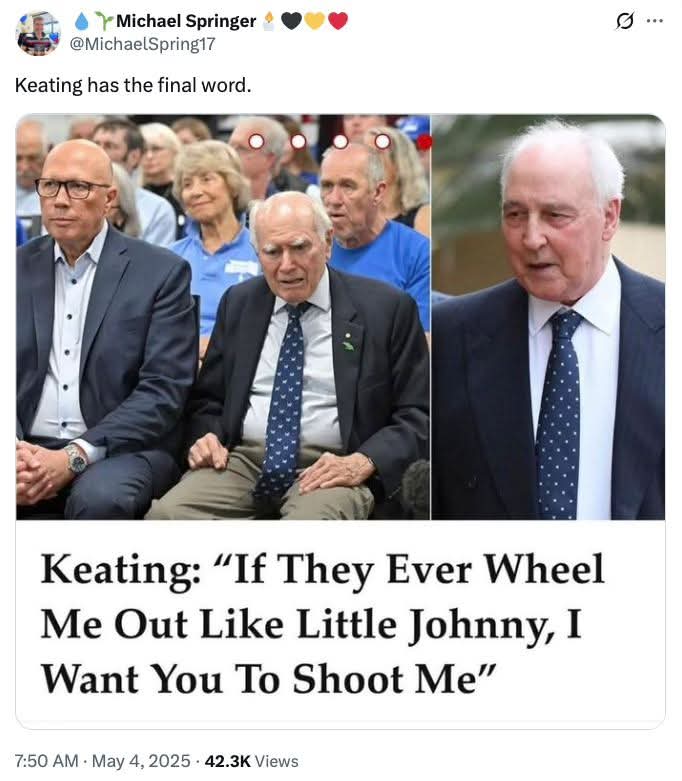The width and height of the screenshot is (682, 781).
Task: Open the Michael Springer display name link
Action: click(186, 21)
